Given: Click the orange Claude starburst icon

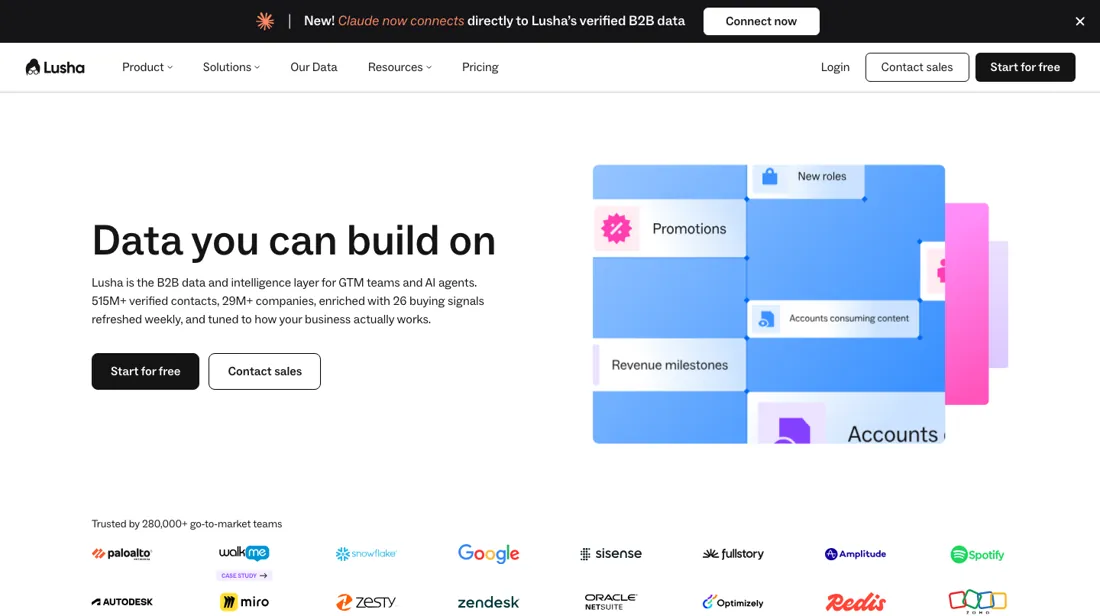Looking at the screenshot, I should (x=265, y=21).
